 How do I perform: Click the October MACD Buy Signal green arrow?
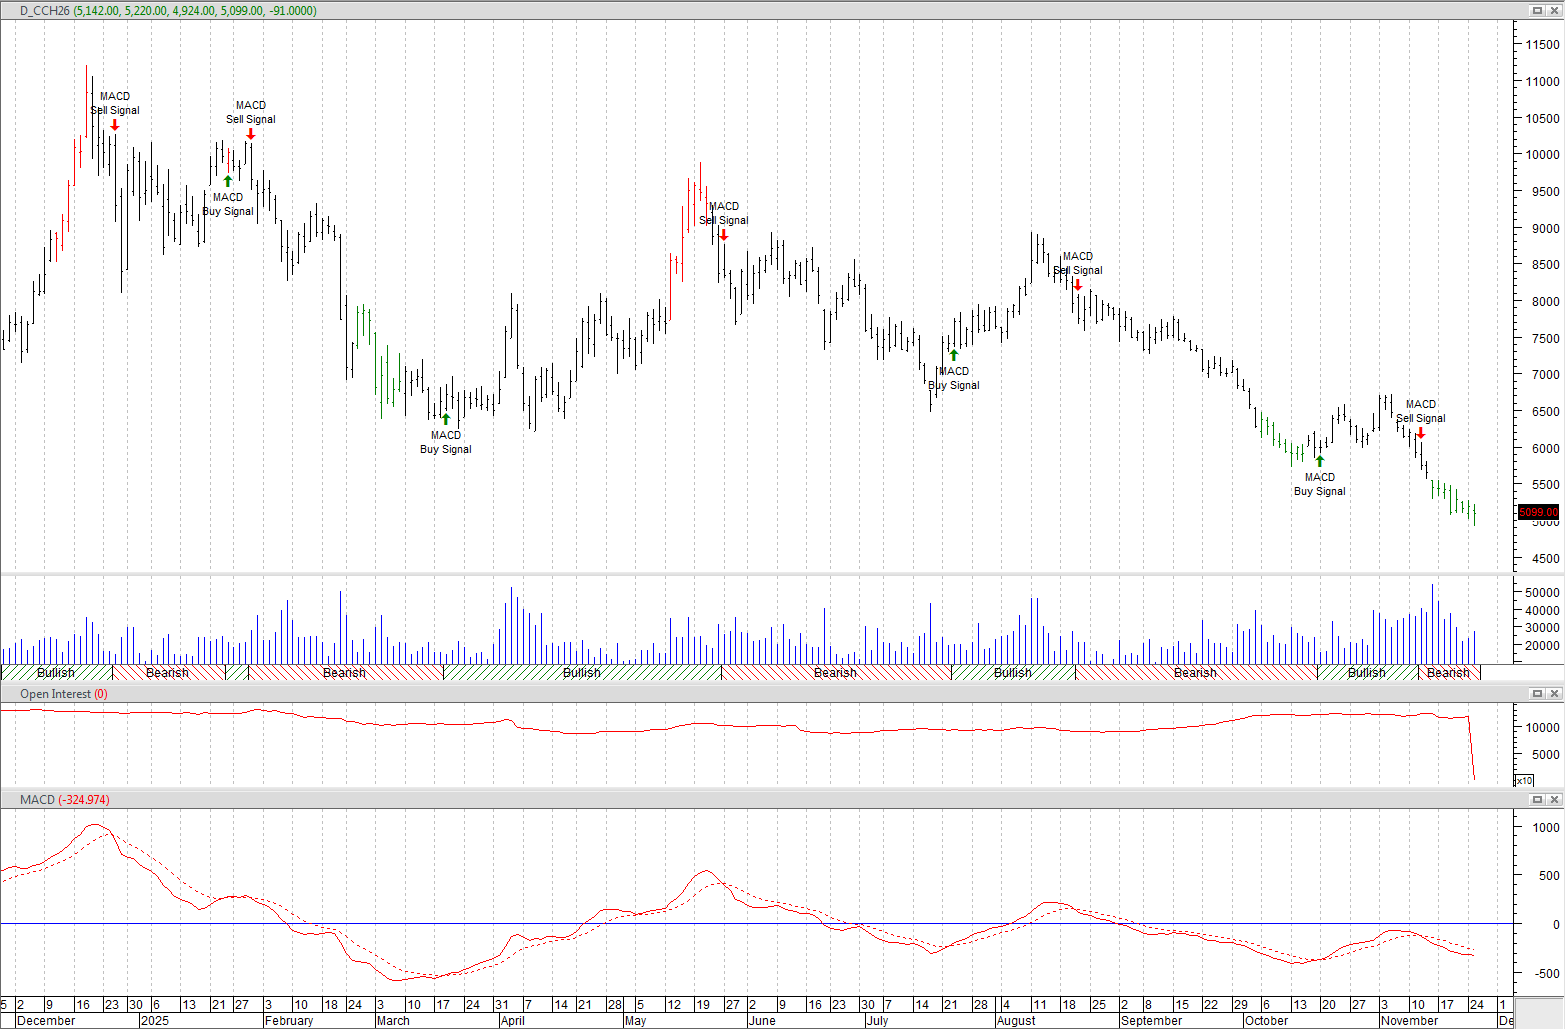(1320, 460)
